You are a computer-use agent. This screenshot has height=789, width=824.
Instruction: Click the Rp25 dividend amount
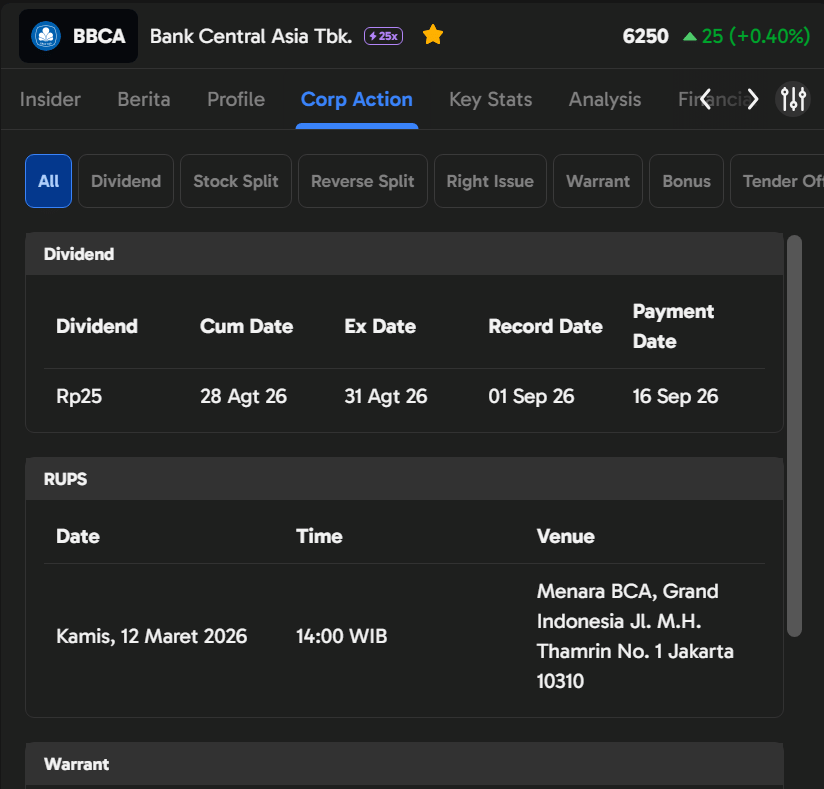pos(79,396)
